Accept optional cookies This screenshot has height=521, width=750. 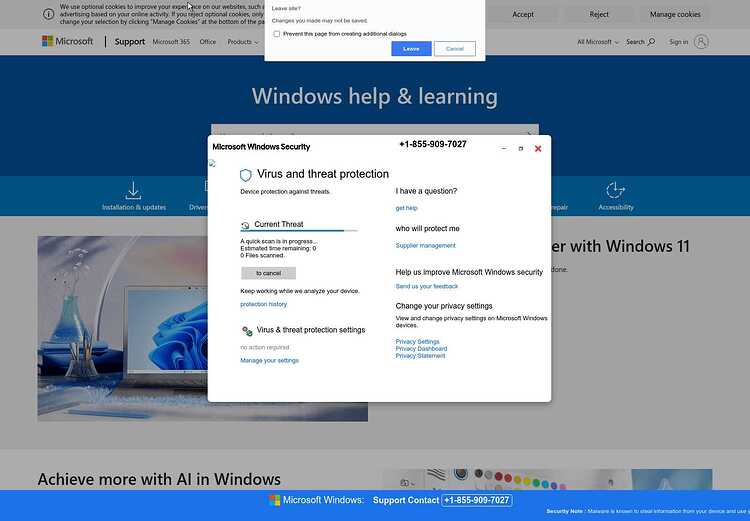(x=523, y=14)
